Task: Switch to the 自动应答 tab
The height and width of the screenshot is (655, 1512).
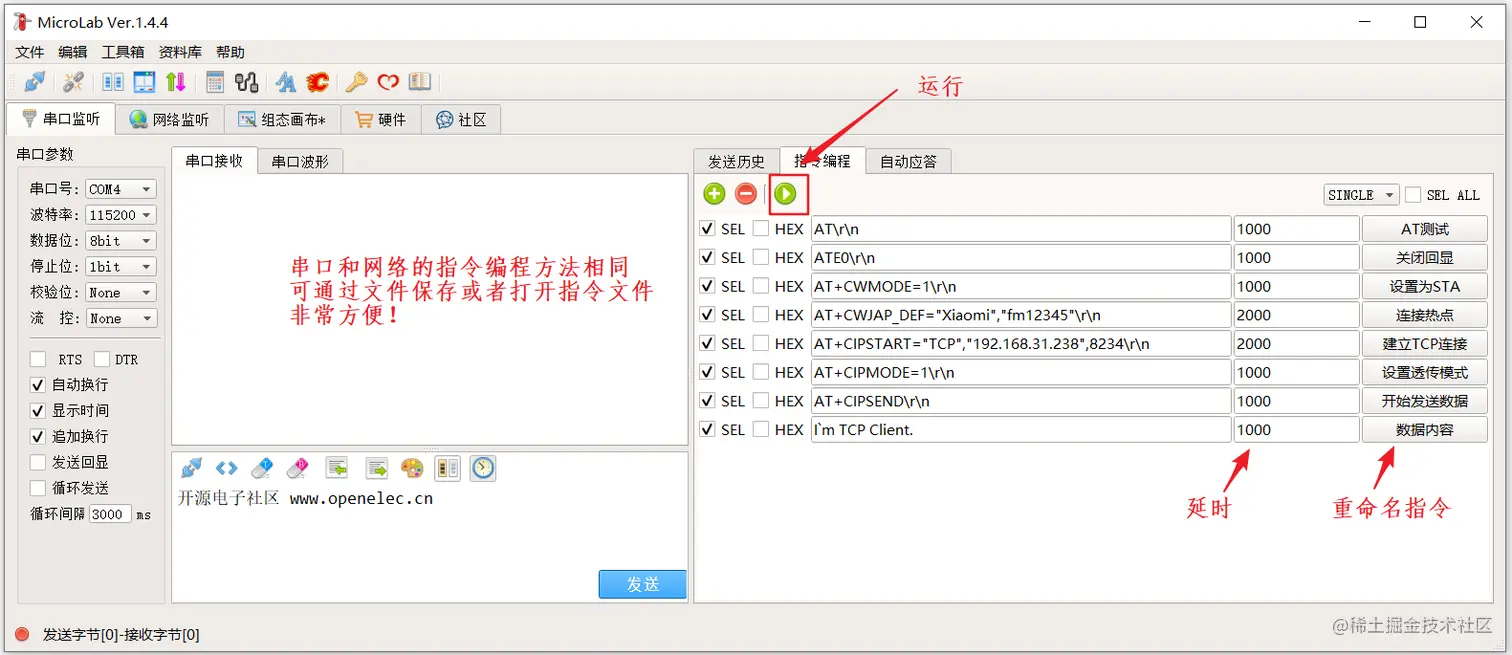Action: tap(908, 161)
